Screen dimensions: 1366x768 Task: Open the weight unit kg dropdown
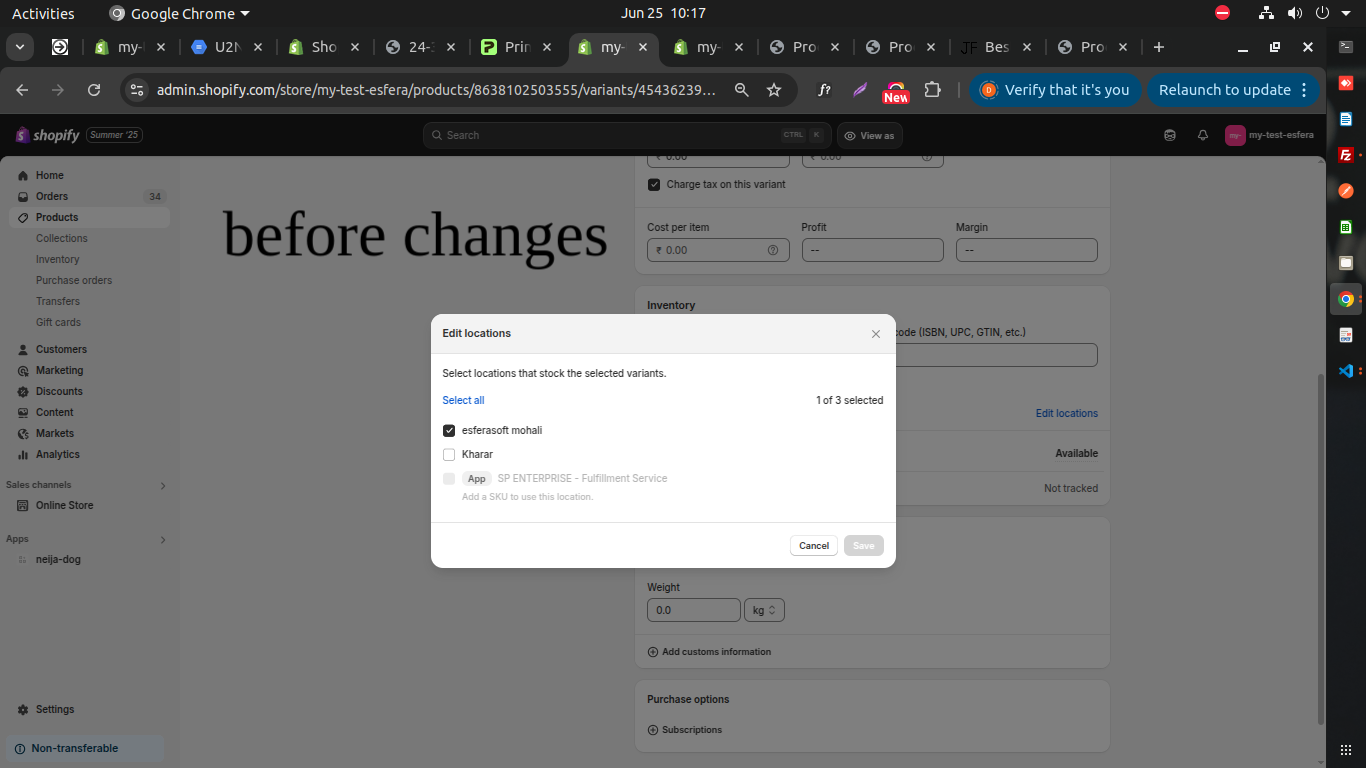tap(764, 610)
